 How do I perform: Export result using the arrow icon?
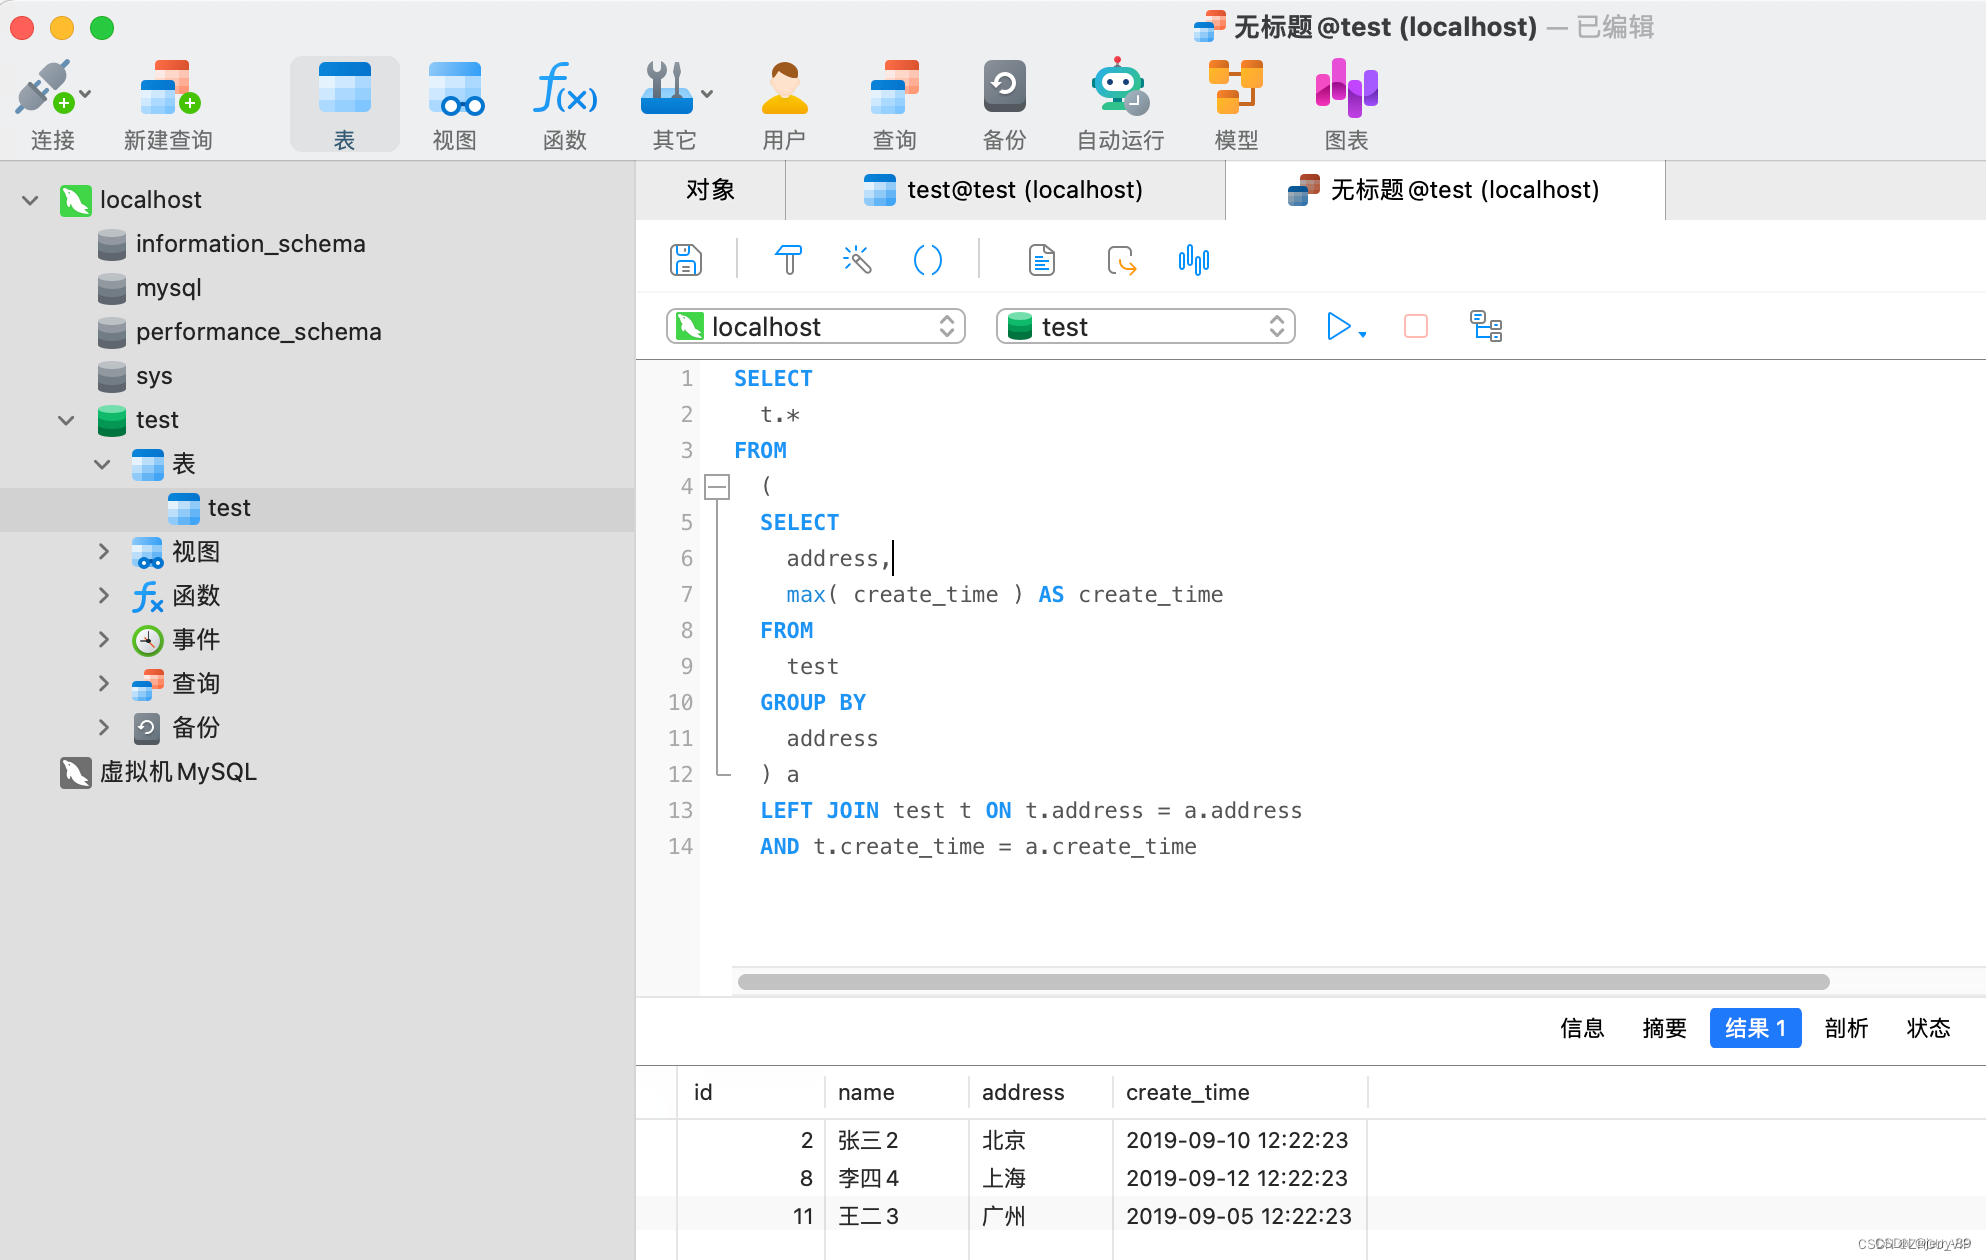pyautogui.click(x=1122, y=260)
